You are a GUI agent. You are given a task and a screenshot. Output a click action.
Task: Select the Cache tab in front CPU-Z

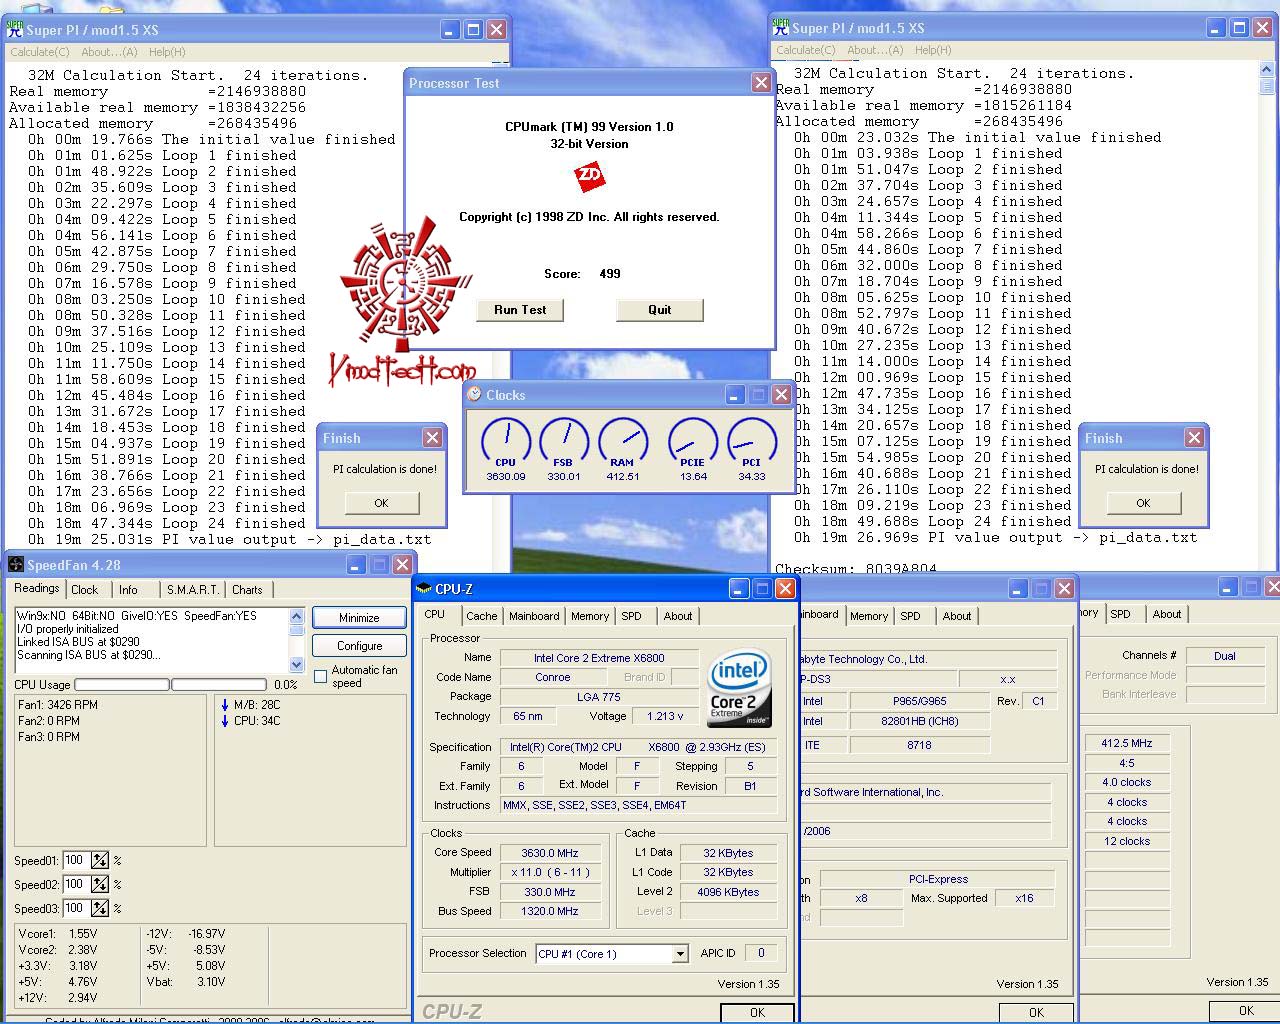481,616
